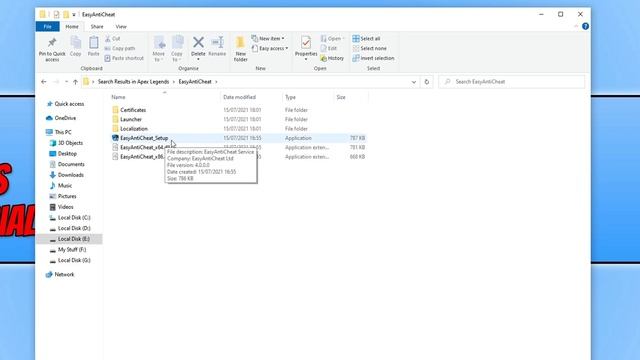Viewport: 640px width, 360px height.
Task: Click the Search EasyAntiCheat box
Action: (x=512, y=82)
